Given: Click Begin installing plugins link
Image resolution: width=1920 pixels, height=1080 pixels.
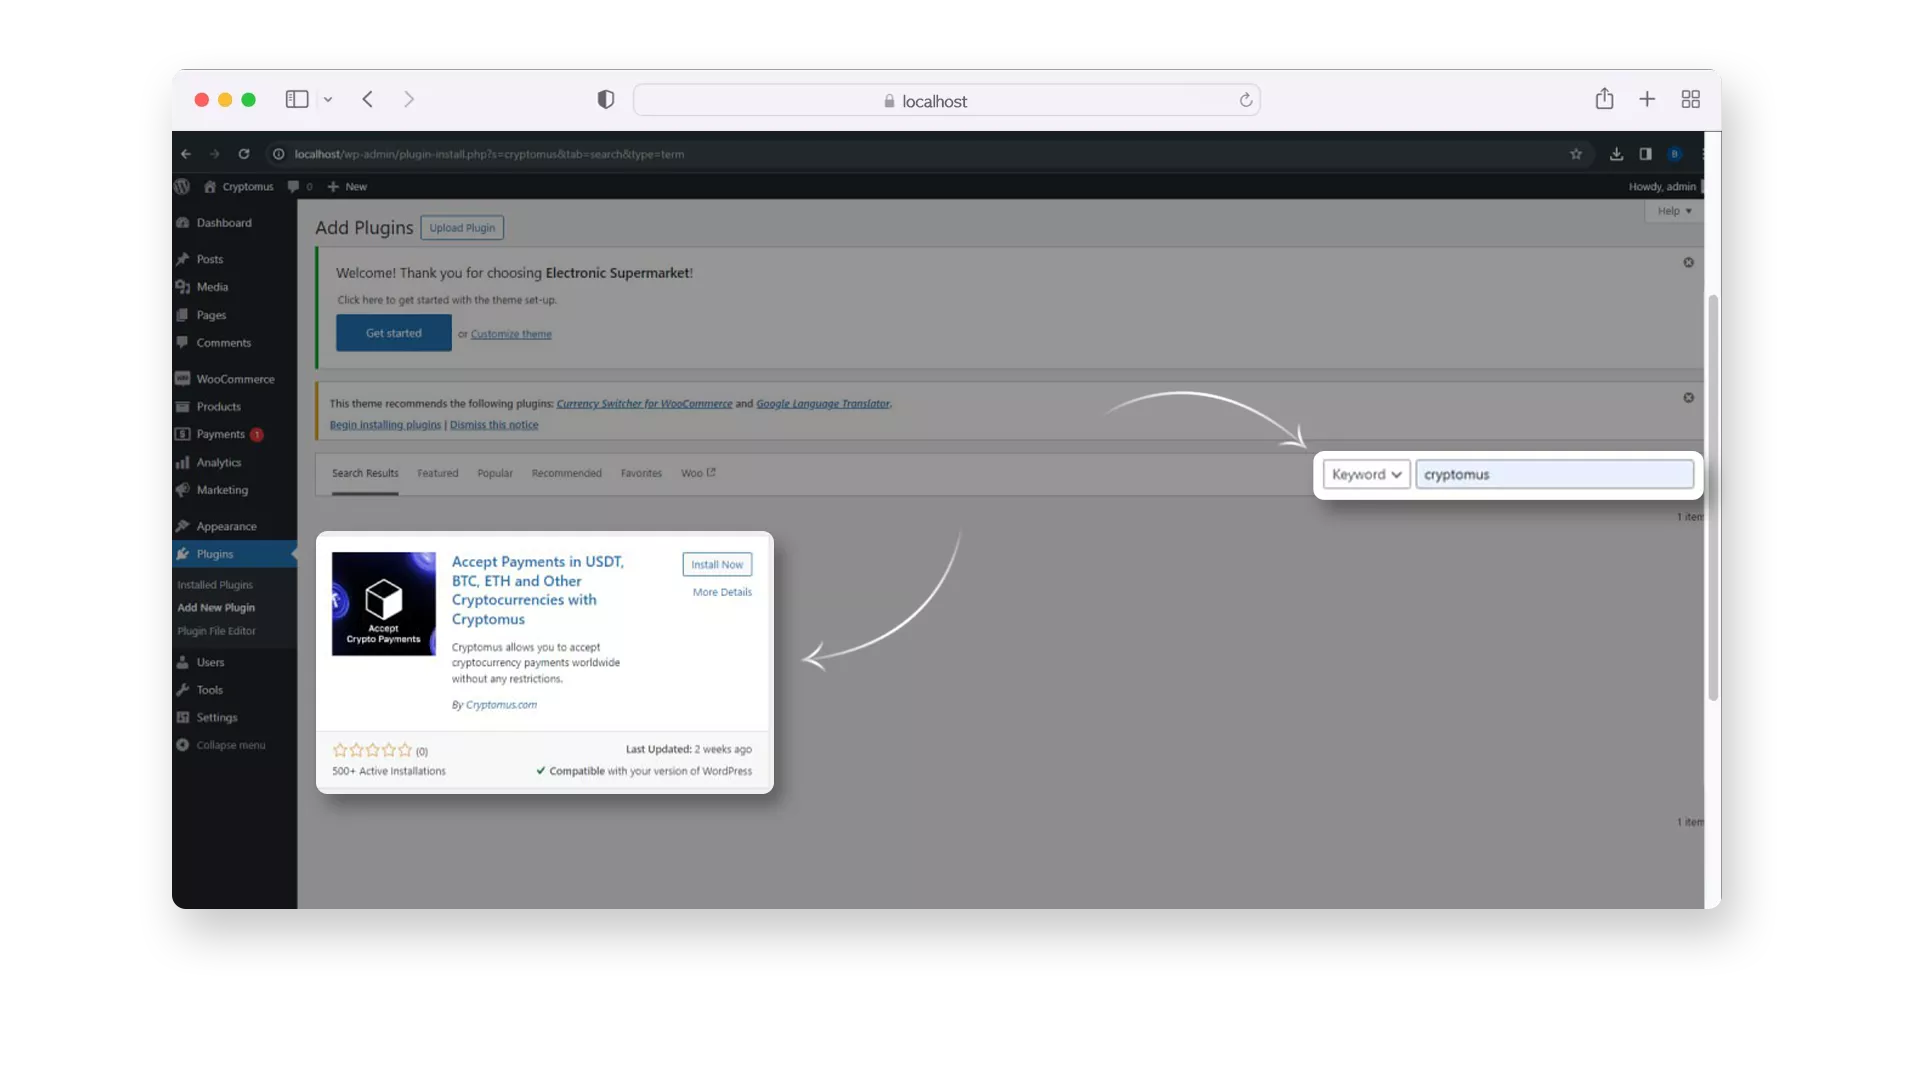Looking at the screenshot, I should 385,425.
